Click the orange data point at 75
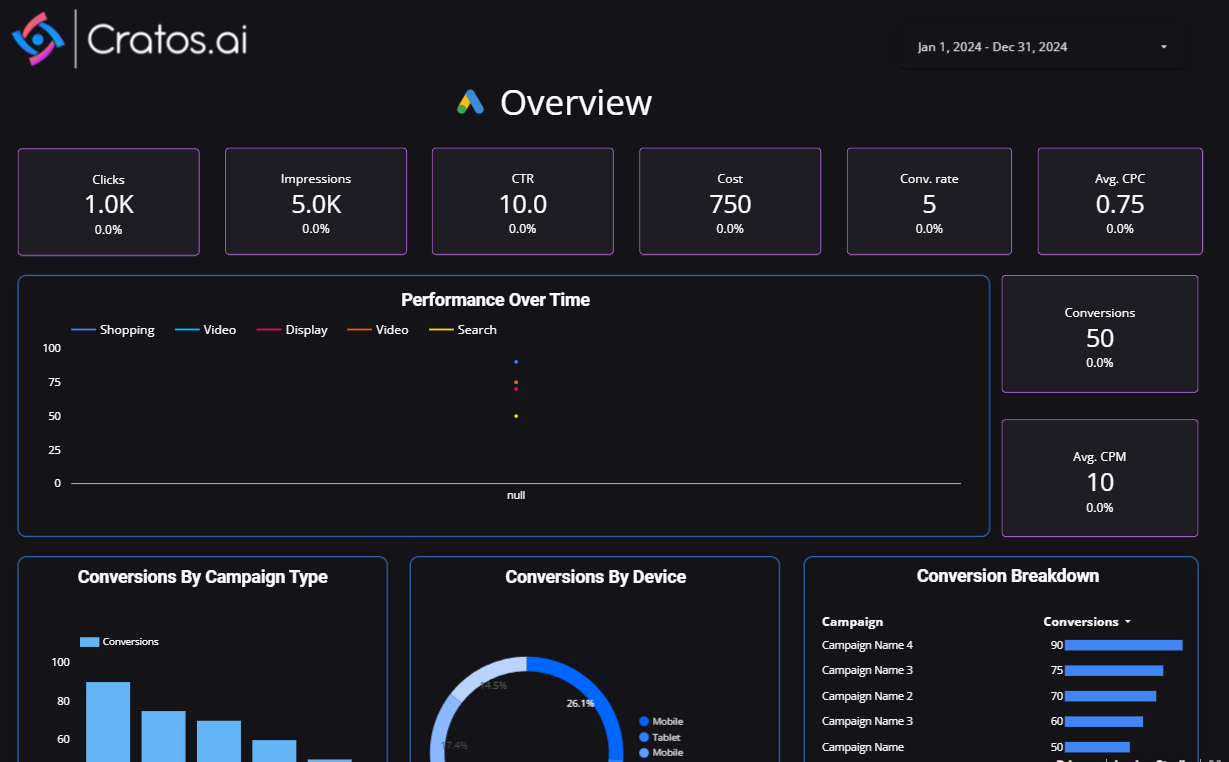The width and height of the screenshot is (1229, 762). tap(516, 382)
